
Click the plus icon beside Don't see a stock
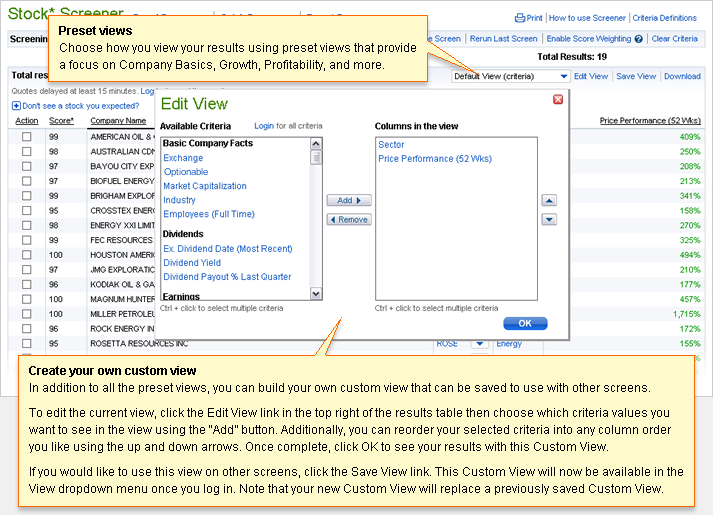(16, 105)
